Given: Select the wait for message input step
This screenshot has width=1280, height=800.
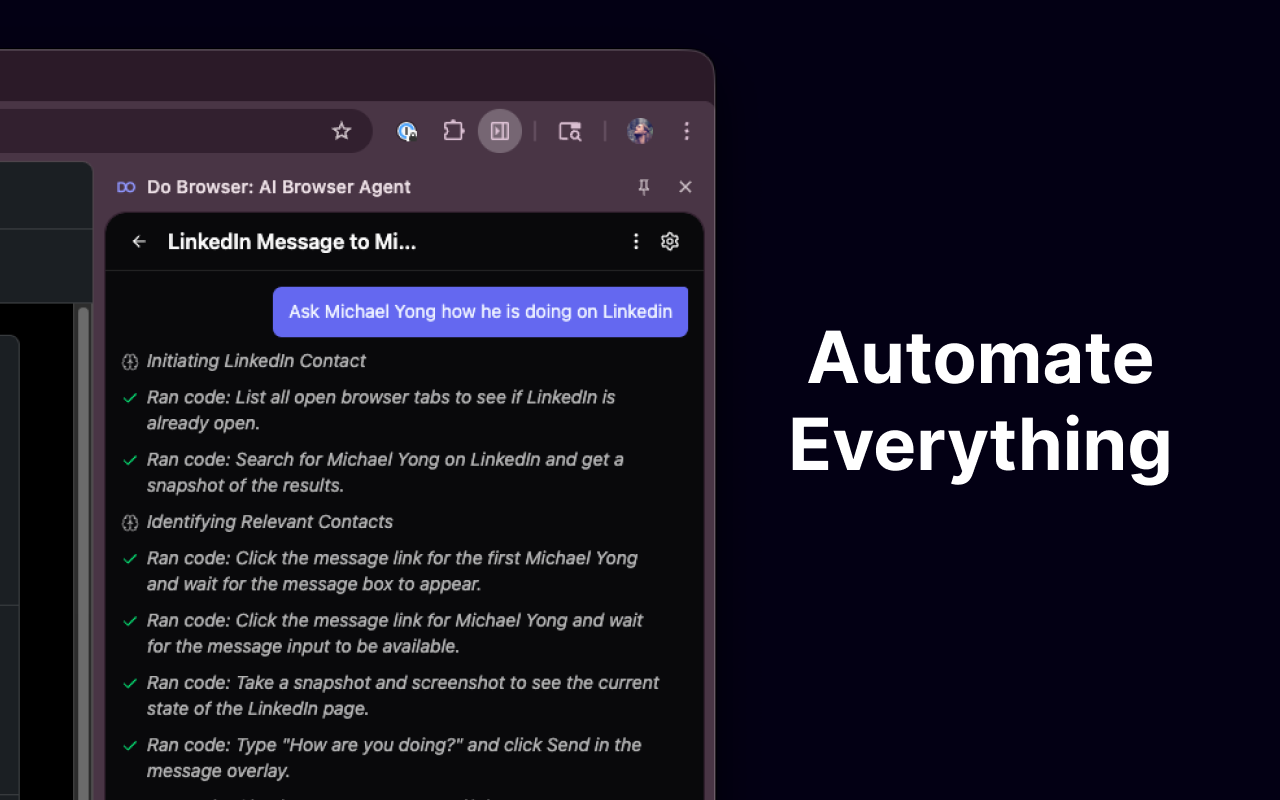Looking at the screenshot, I should click(x=393, y=633).
